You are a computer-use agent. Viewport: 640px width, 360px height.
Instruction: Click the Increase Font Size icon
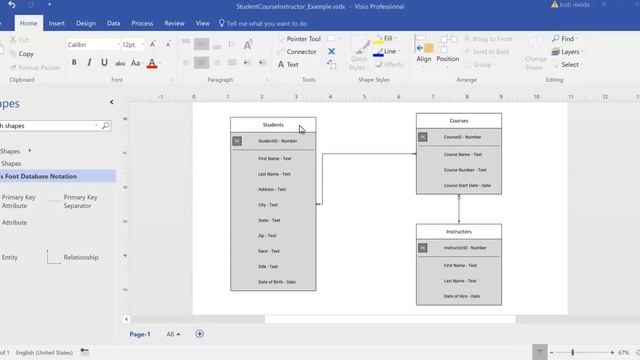(x=153, y=44)
